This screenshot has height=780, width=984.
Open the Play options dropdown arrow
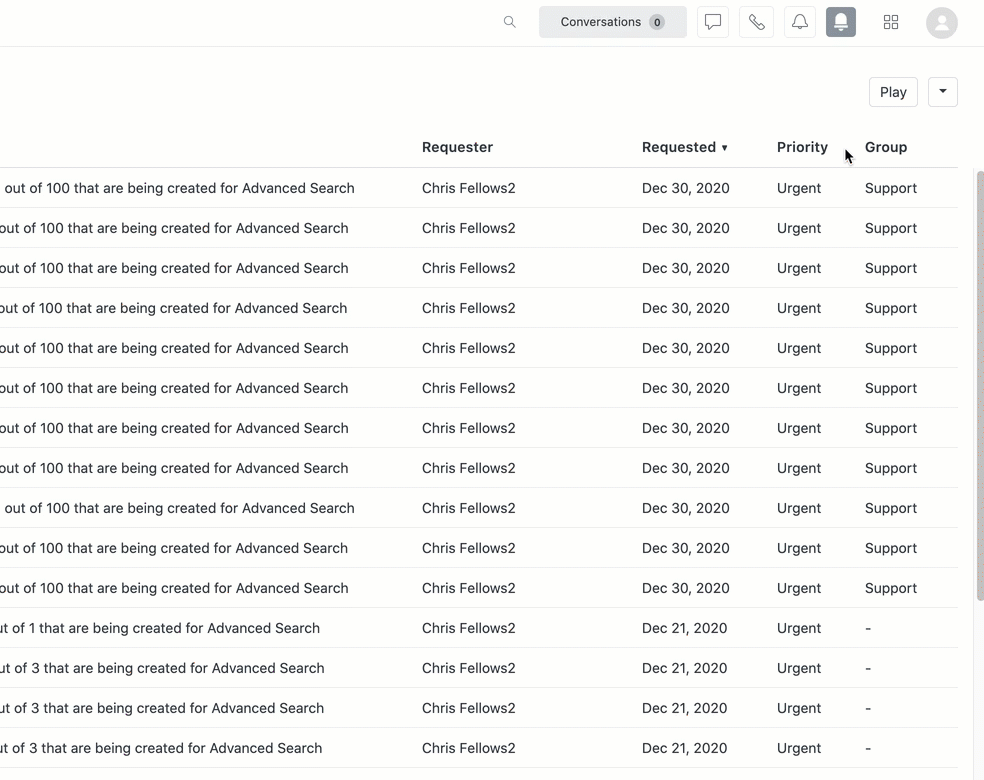[942, 91]
